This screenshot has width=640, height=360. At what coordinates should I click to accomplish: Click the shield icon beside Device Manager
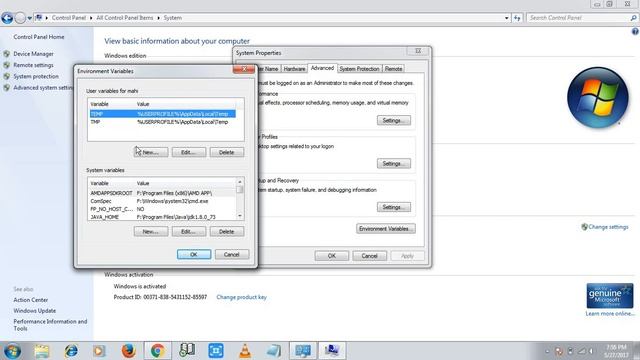[7, 53]
